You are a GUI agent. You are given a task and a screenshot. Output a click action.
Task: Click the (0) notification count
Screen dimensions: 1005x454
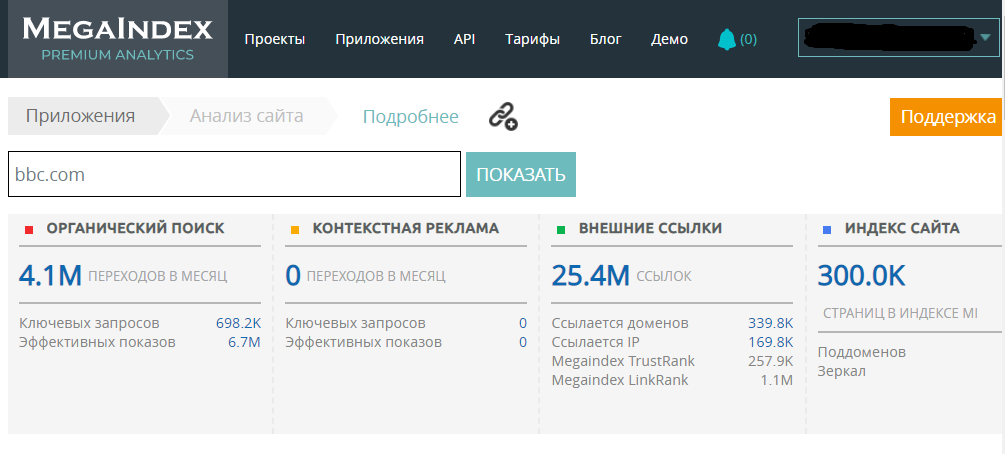748,40
